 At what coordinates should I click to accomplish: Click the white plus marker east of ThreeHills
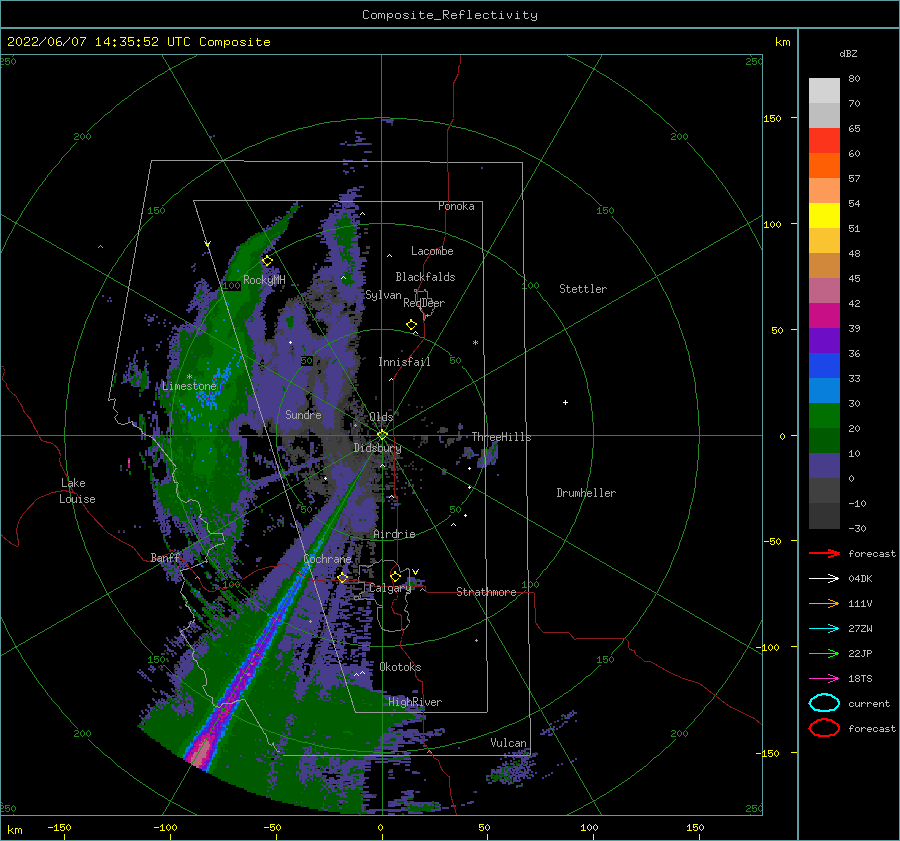565,402
